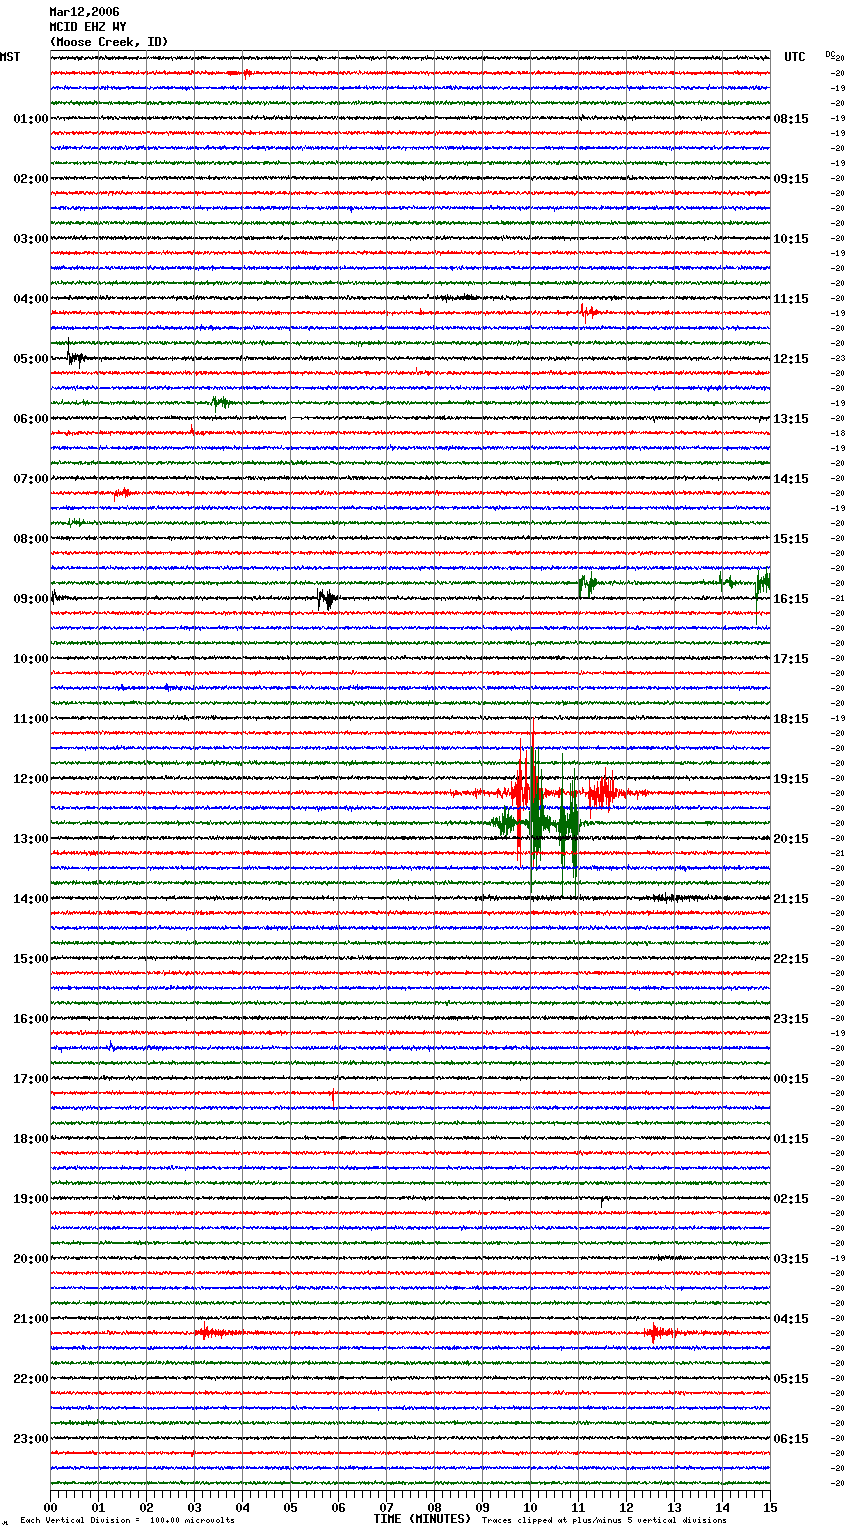
Task: Click the 04:15 UTC time label
Action: (x=791, y=1319)
